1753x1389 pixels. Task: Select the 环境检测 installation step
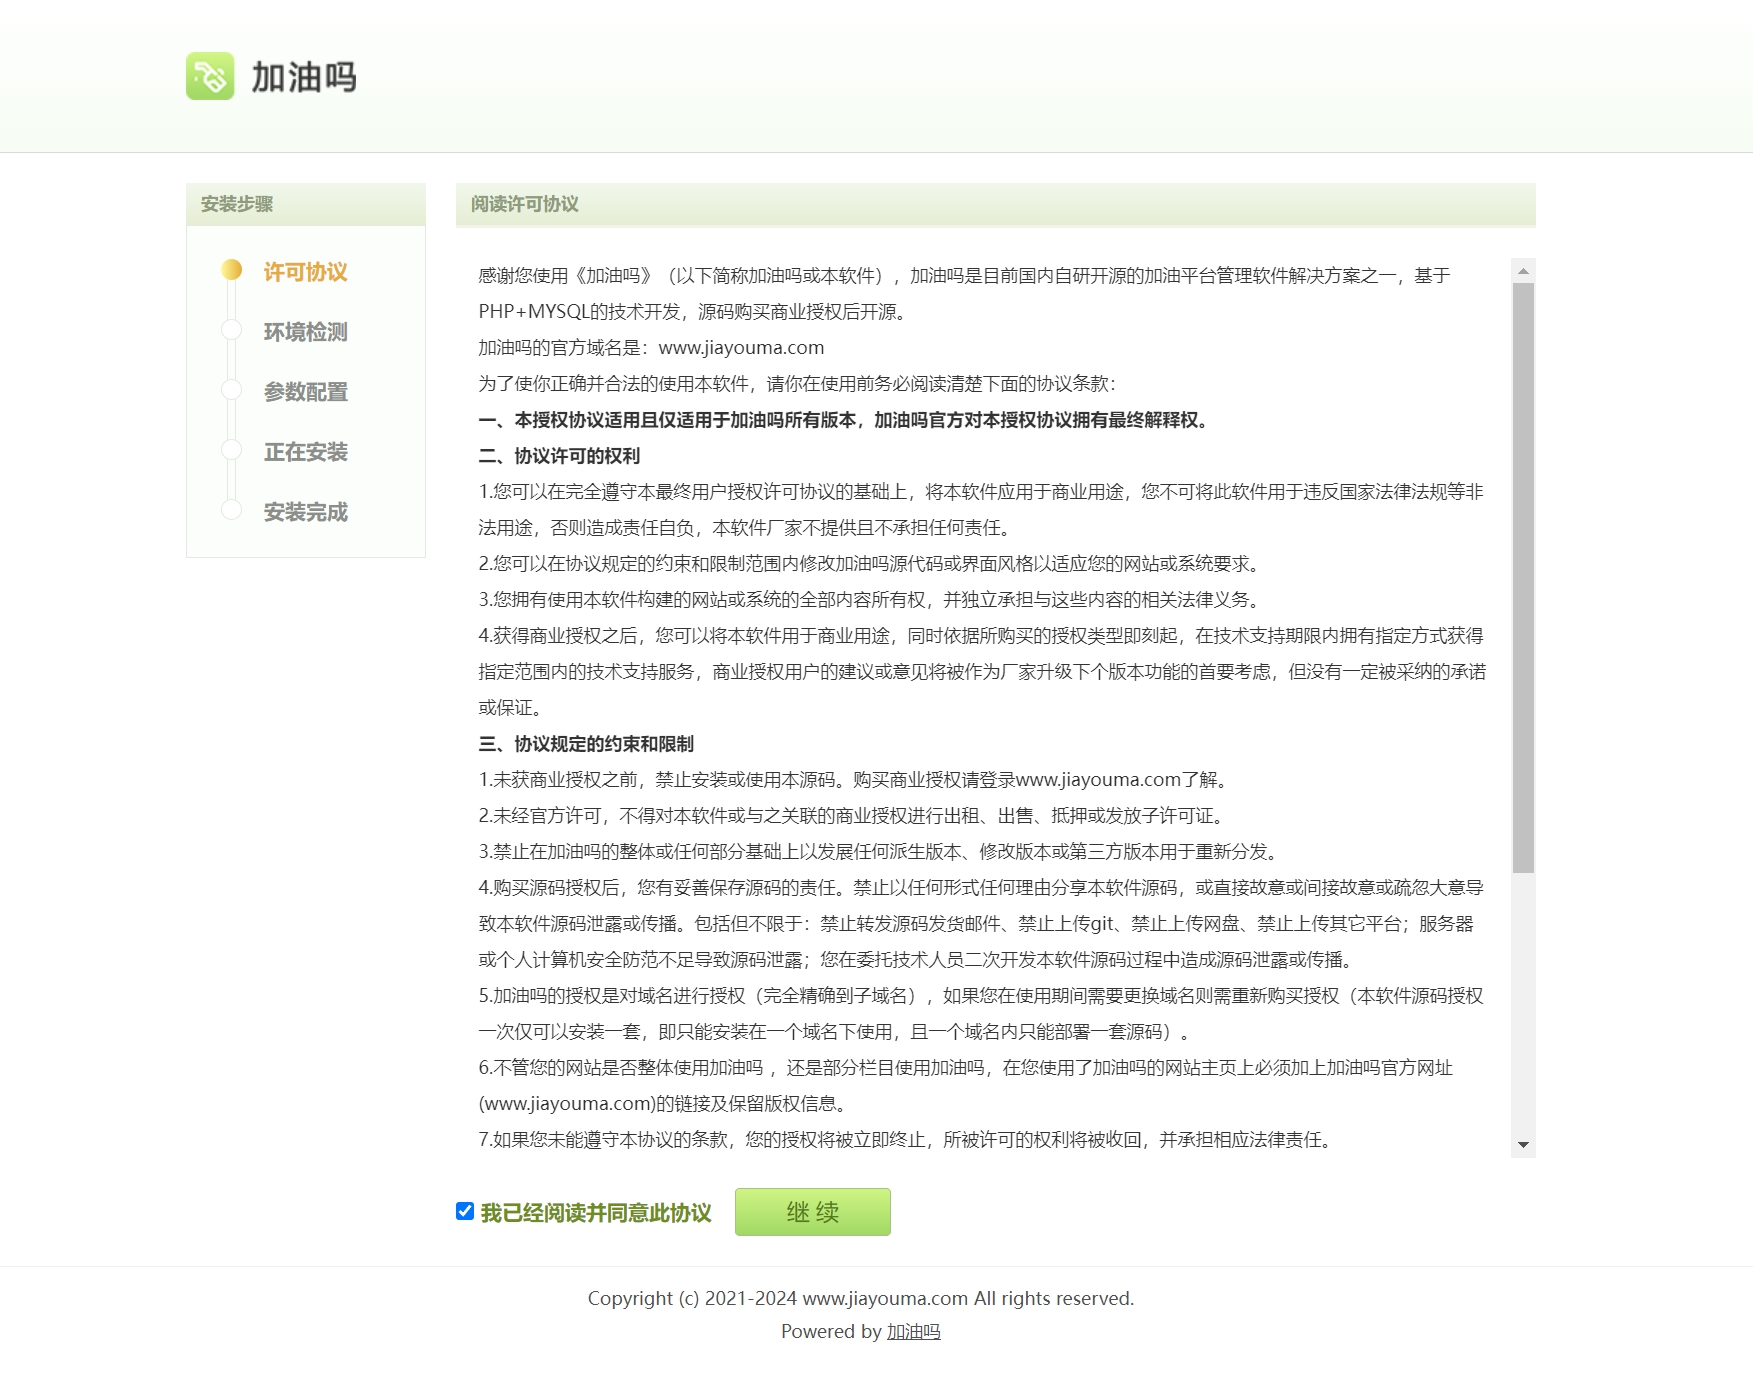coord(305,332)
